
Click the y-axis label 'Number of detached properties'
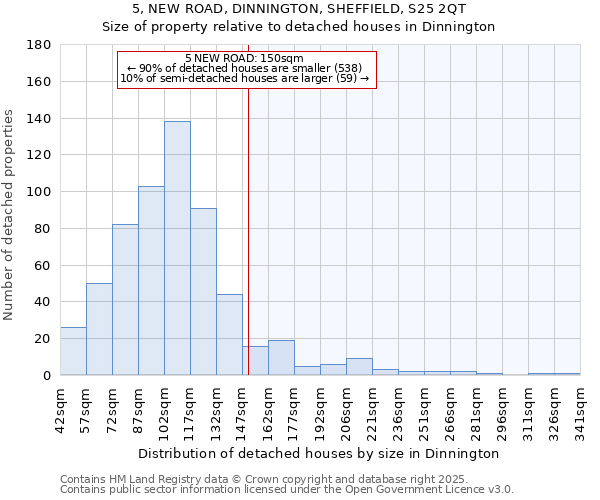(x=8, y=215)
